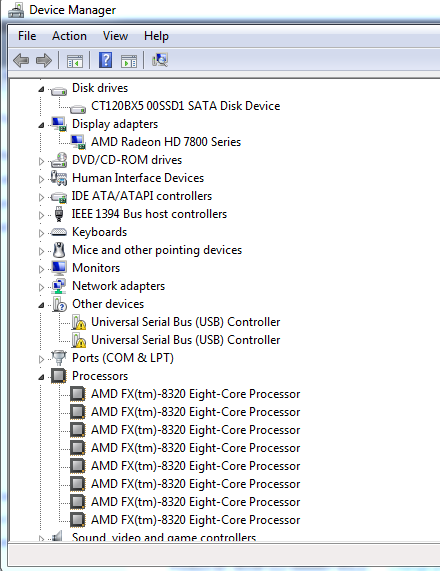Viewport: 440px width, 571px height.
Task: Click the AMD Radeon HD 7800 adapter icon
Action: [x=78, y=142]
